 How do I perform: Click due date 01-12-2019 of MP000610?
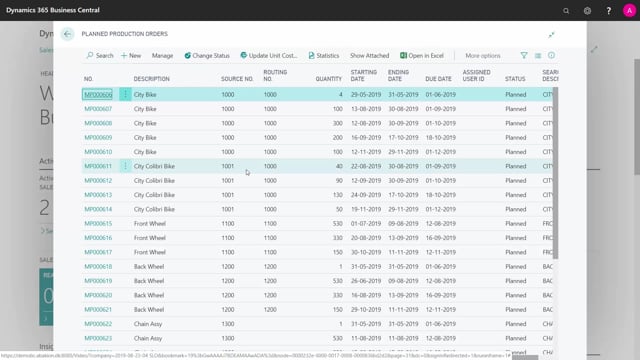440,152
